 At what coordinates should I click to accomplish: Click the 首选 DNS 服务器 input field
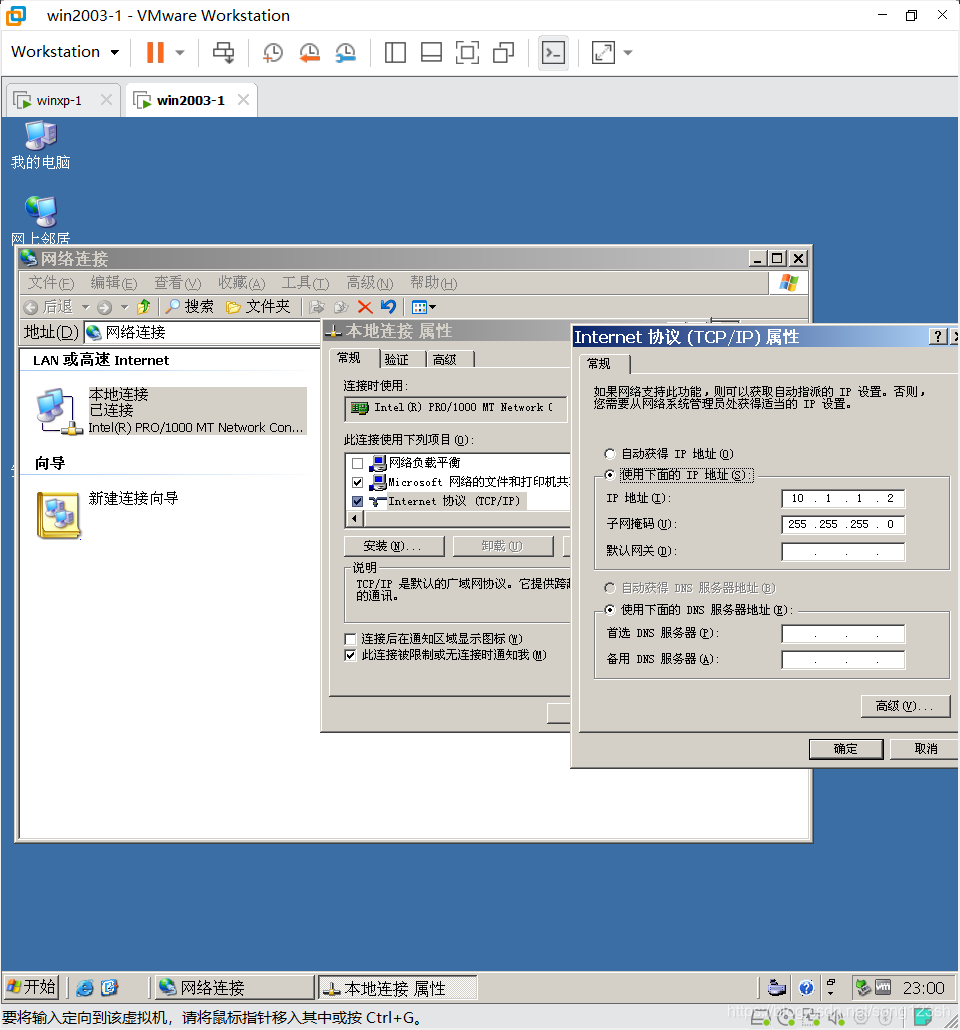(843, 634)
